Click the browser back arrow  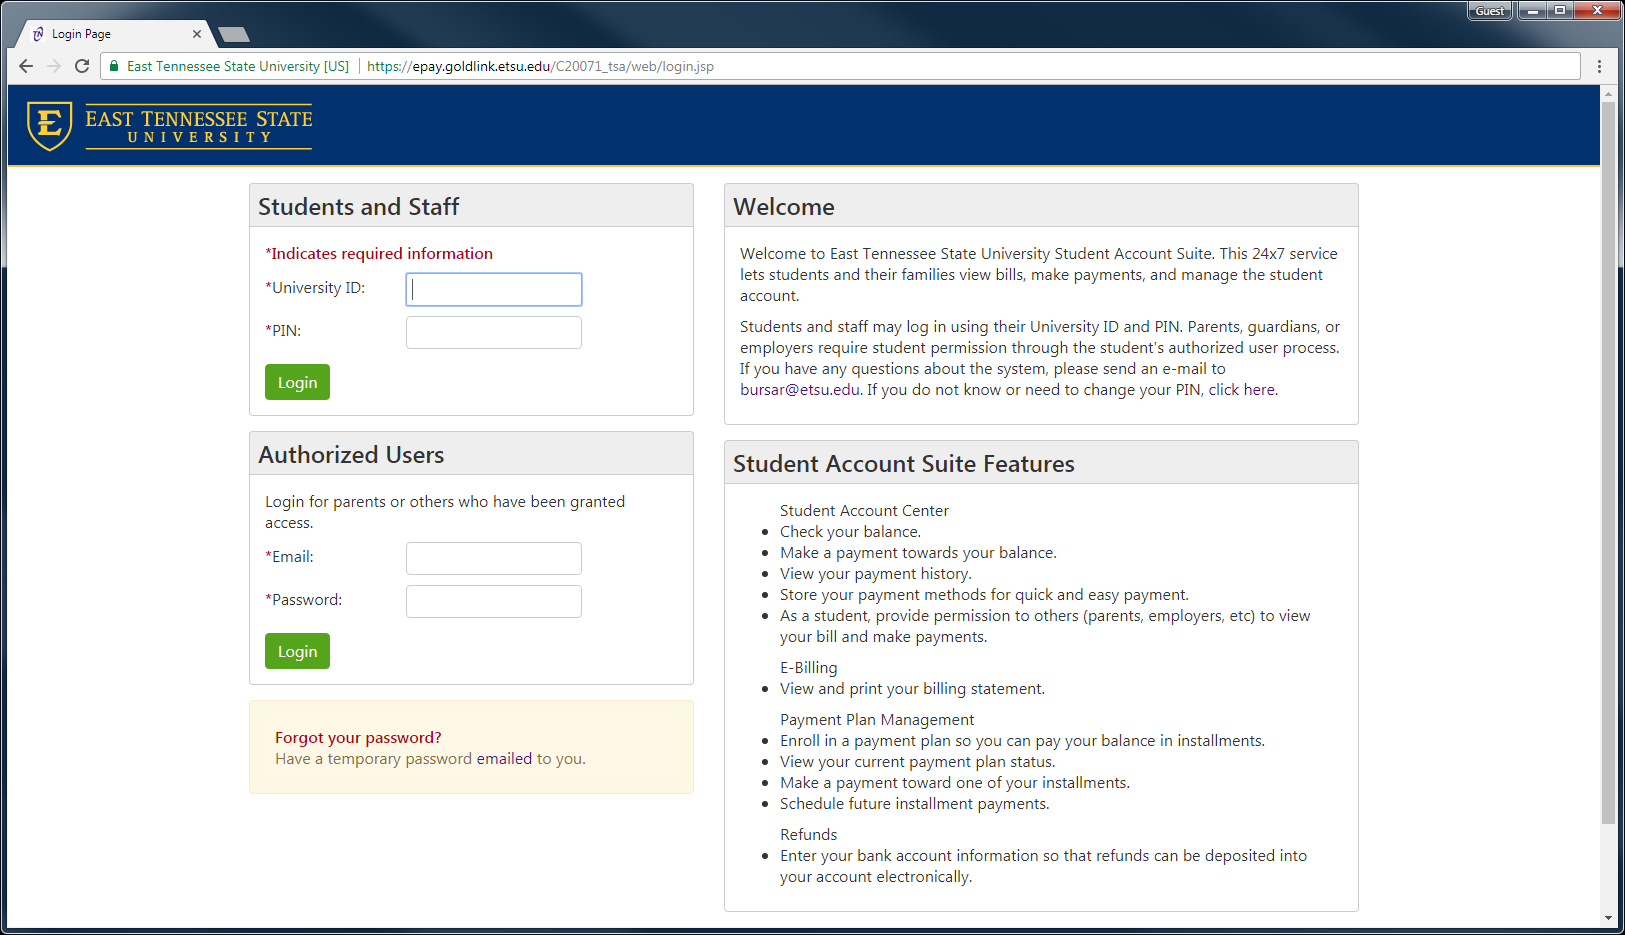[26, 66]
